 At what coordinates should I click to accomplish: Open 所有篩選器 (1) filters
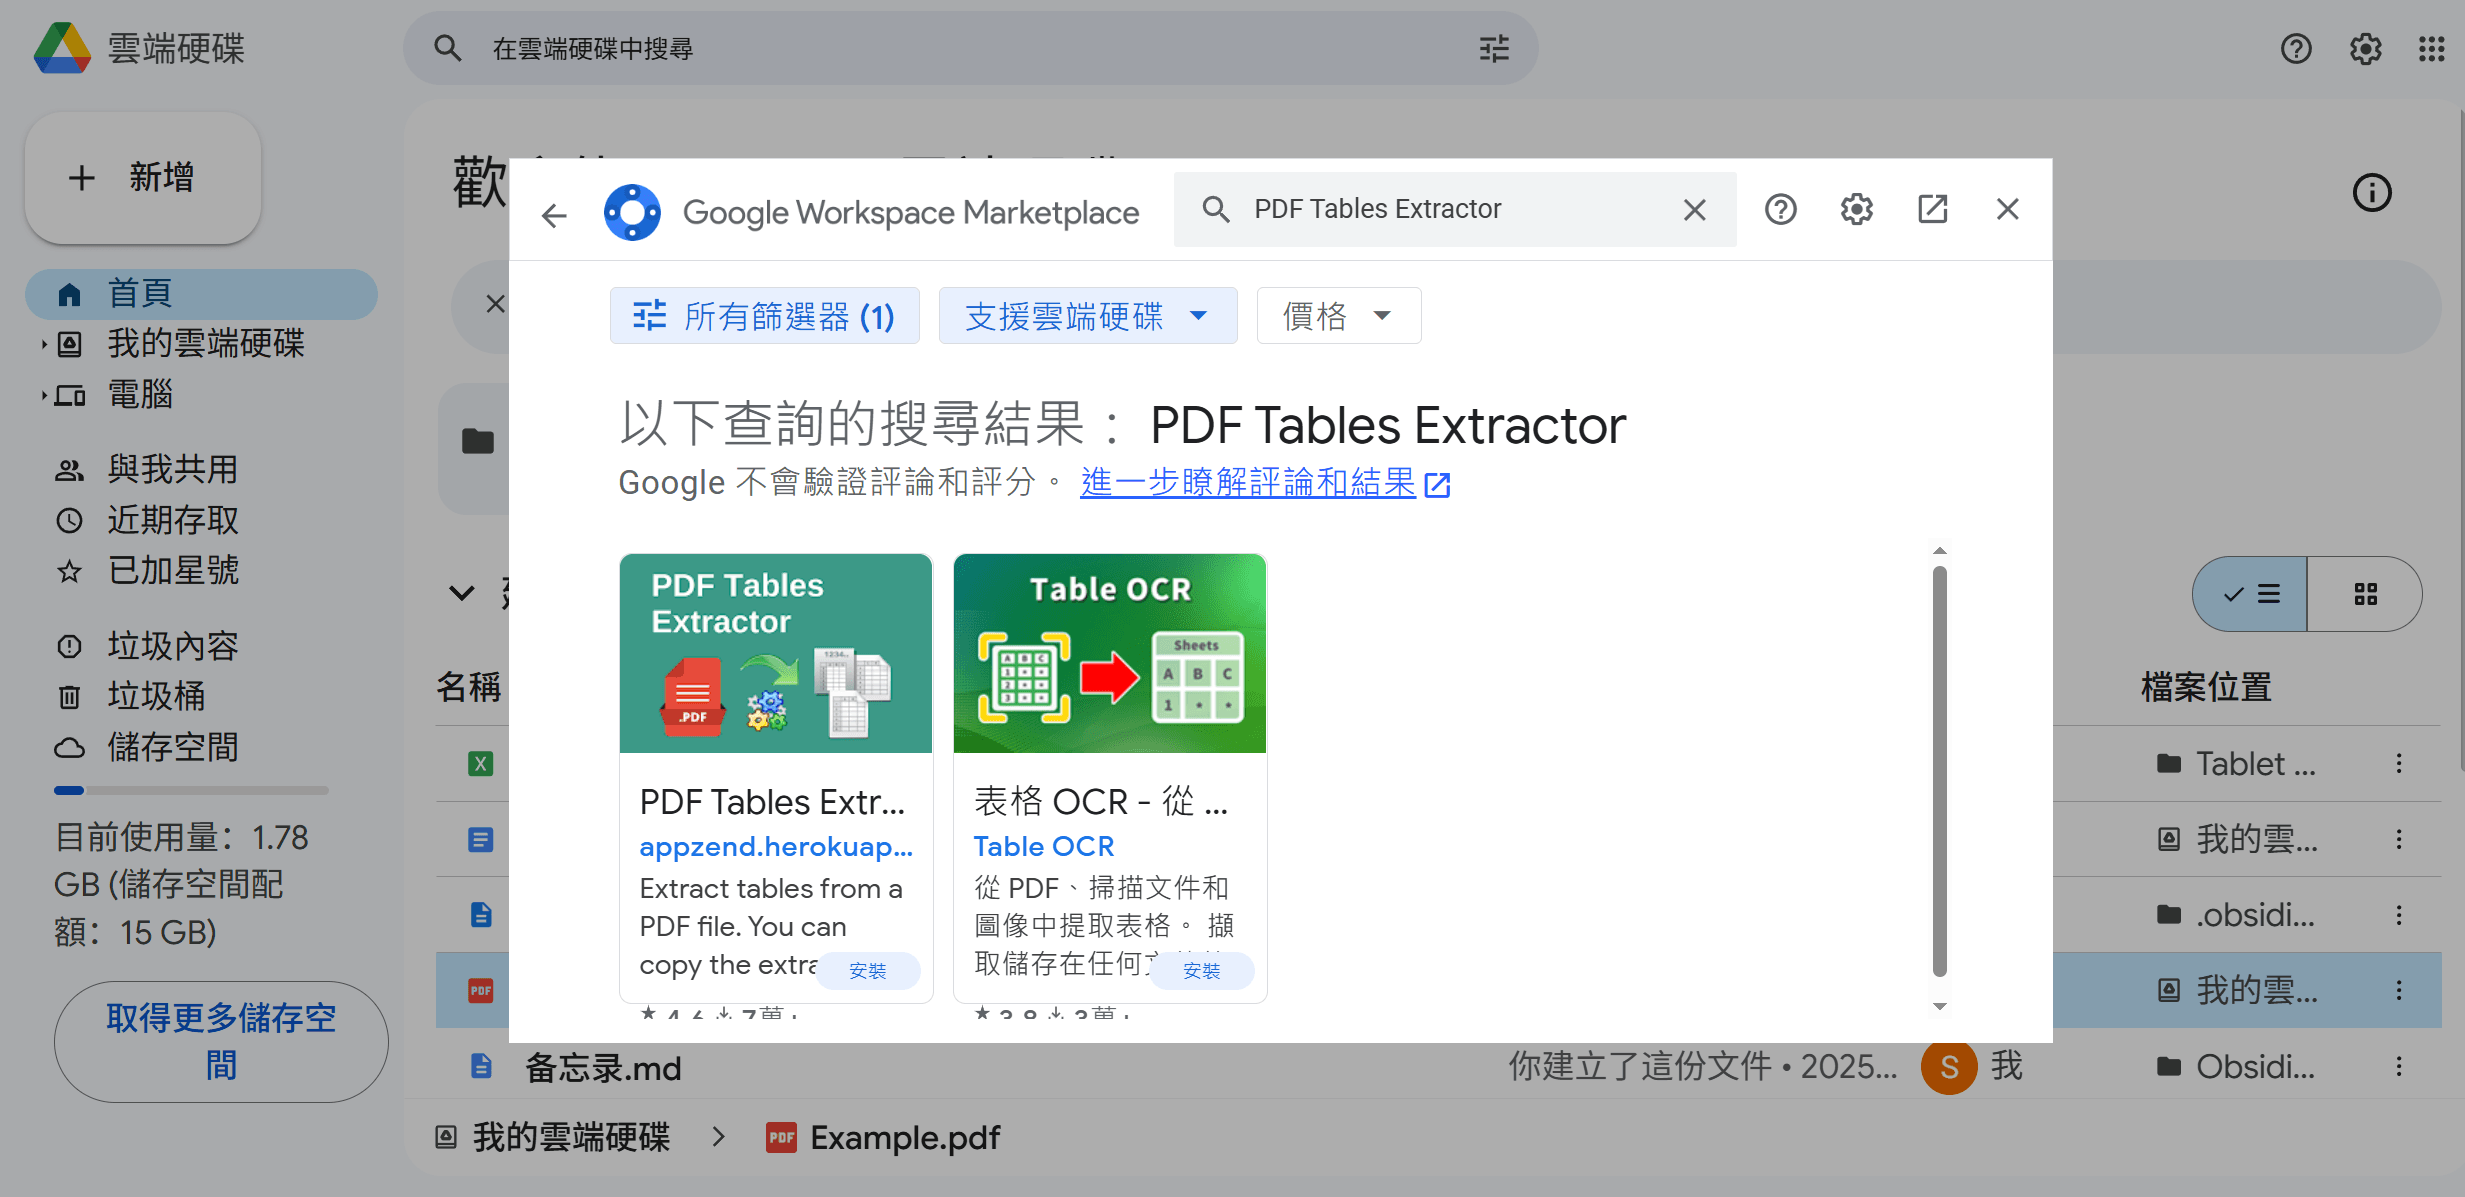point(764,316)
